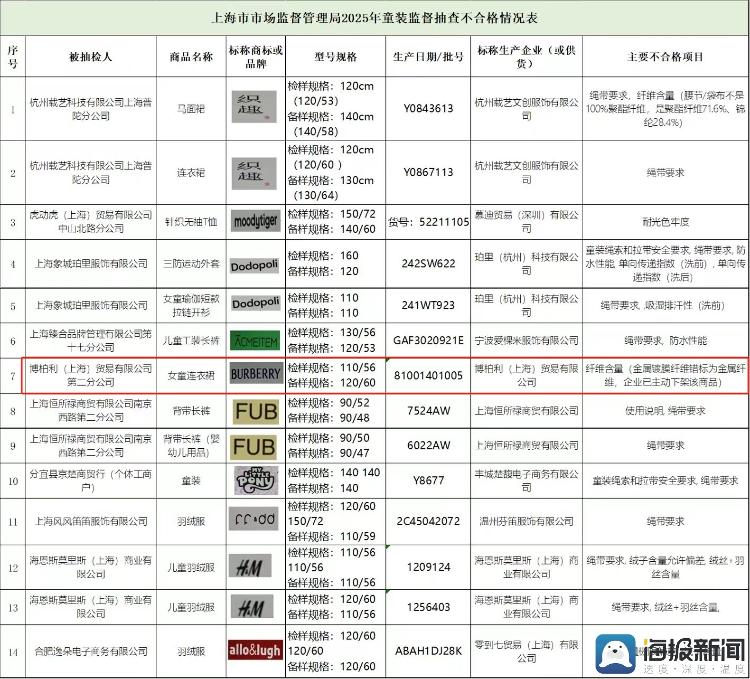Click spec cell 检样规格：130/56 in row 6

[x=331, y=333]
